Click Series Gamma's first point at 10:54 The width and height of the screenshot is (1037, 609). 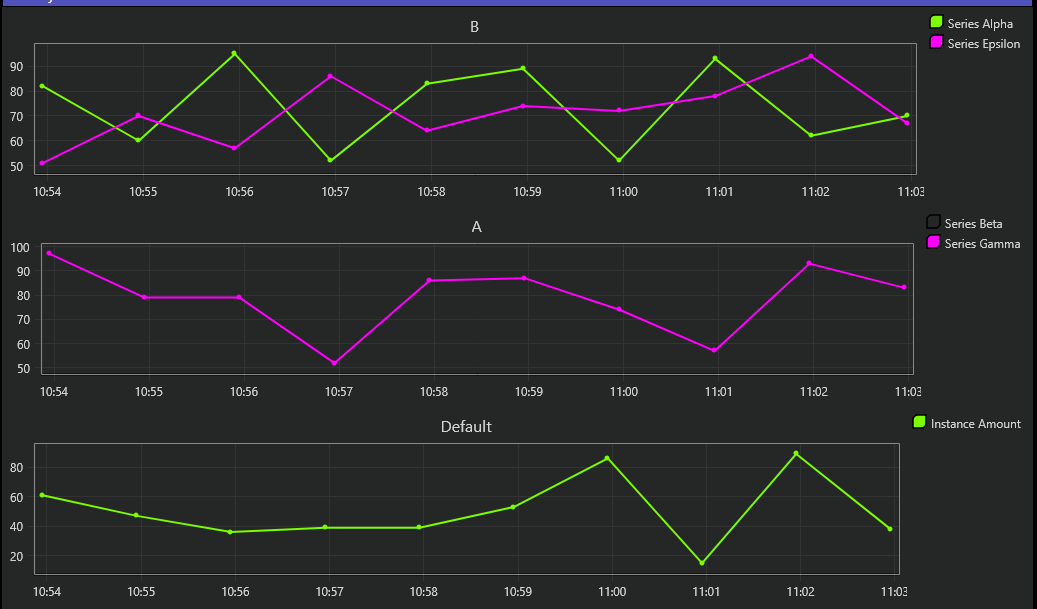[49, 253]
